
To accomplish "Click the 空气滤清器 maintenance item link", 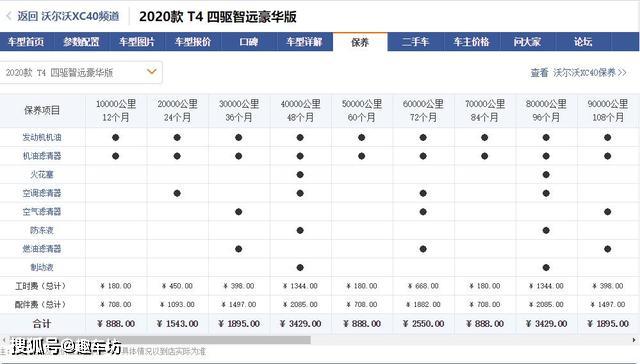I will coord(42,212).
